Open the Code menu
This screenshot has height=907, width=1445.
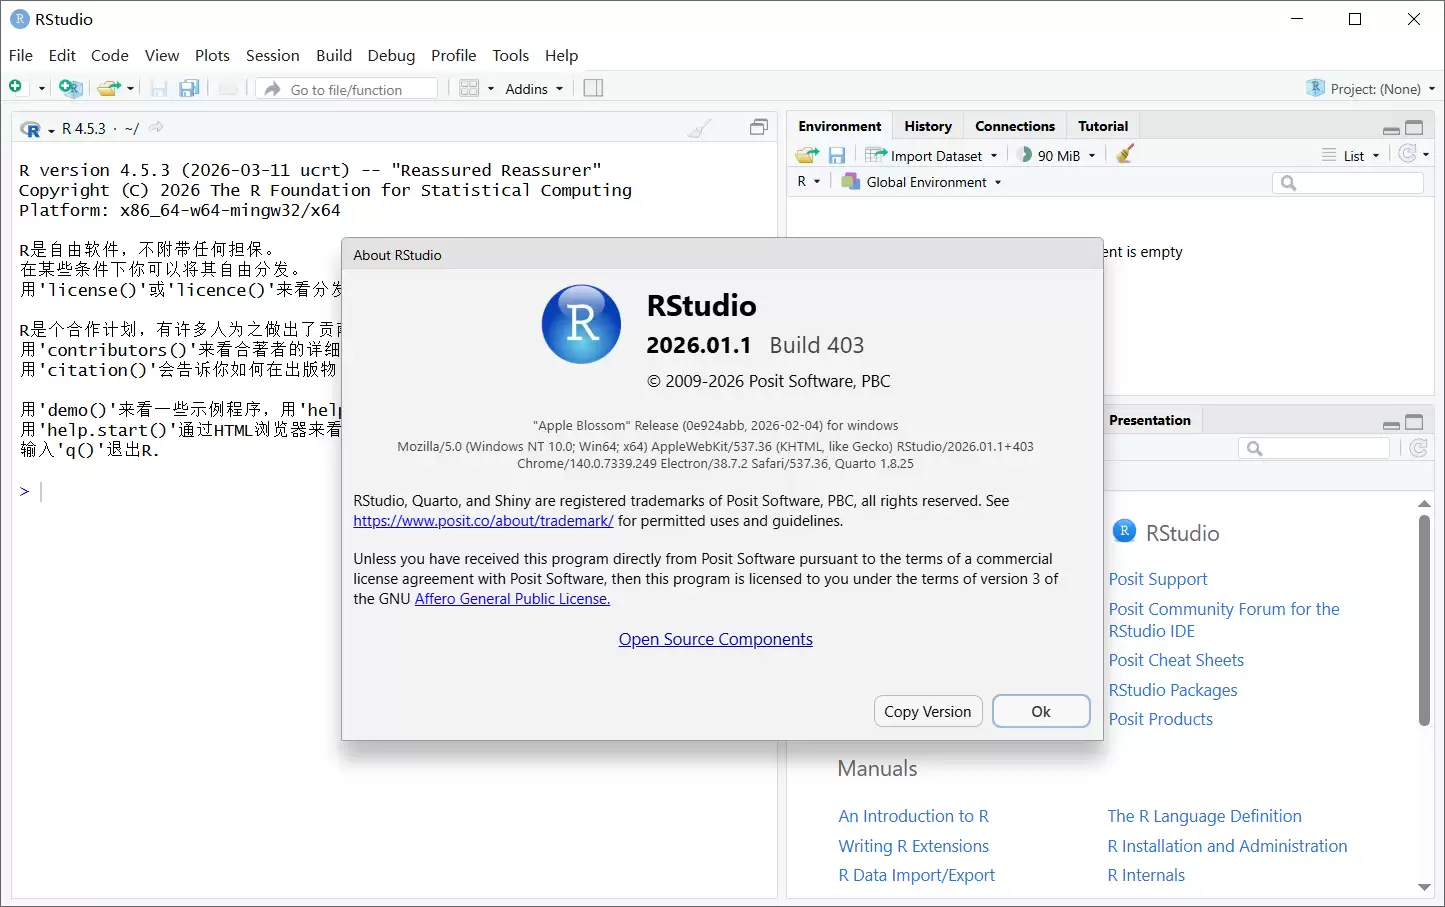point(110,55)
